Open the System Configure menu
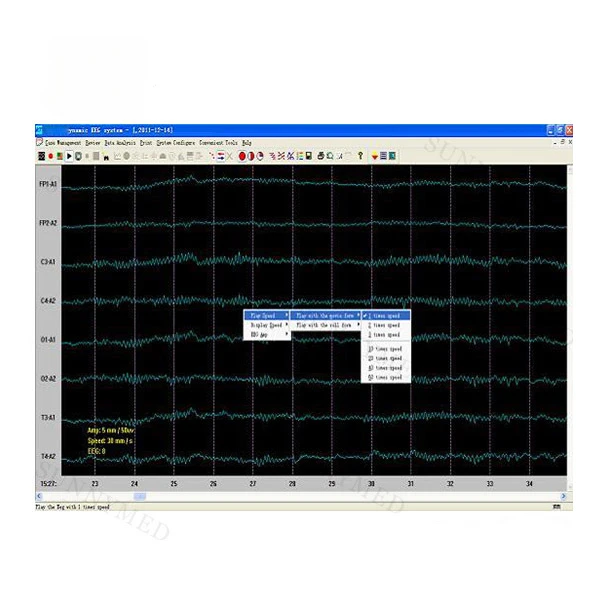This screenshot has width=602, height=615. coord(175,143)
